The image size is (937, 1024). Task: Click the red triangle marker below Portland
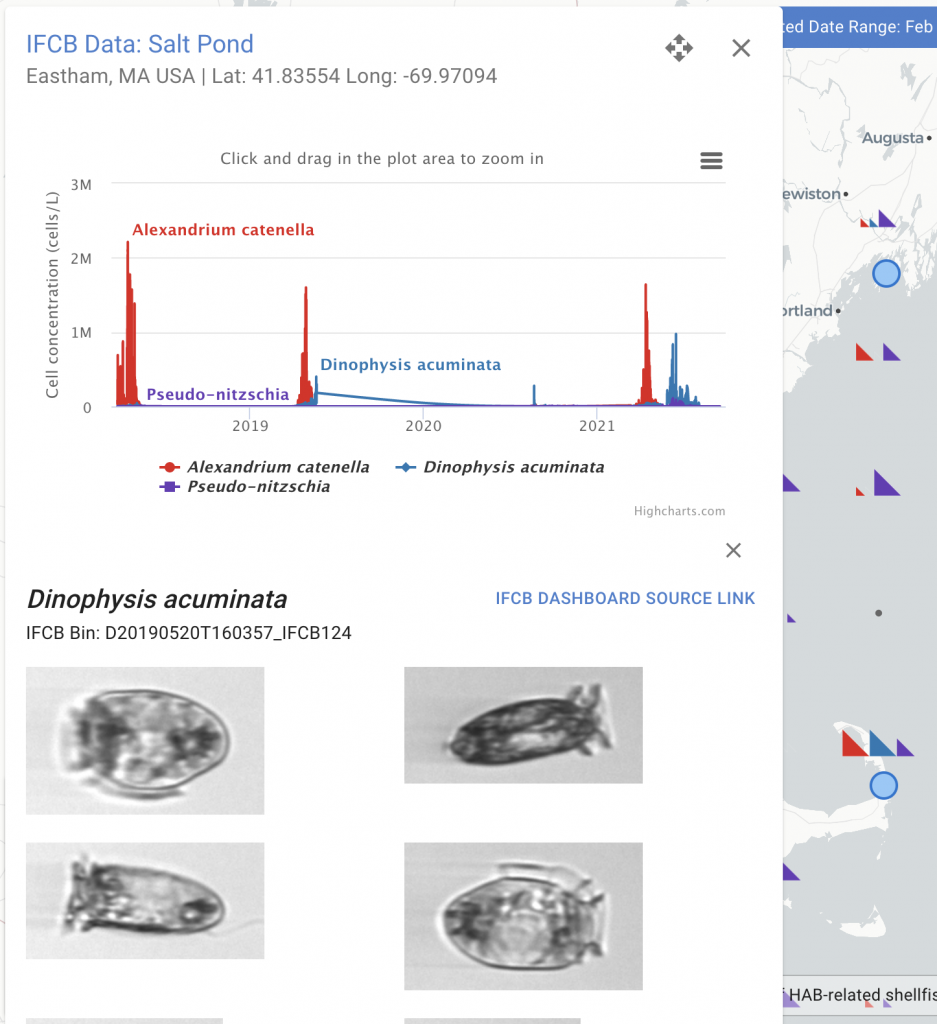click(x=864, y=352)
